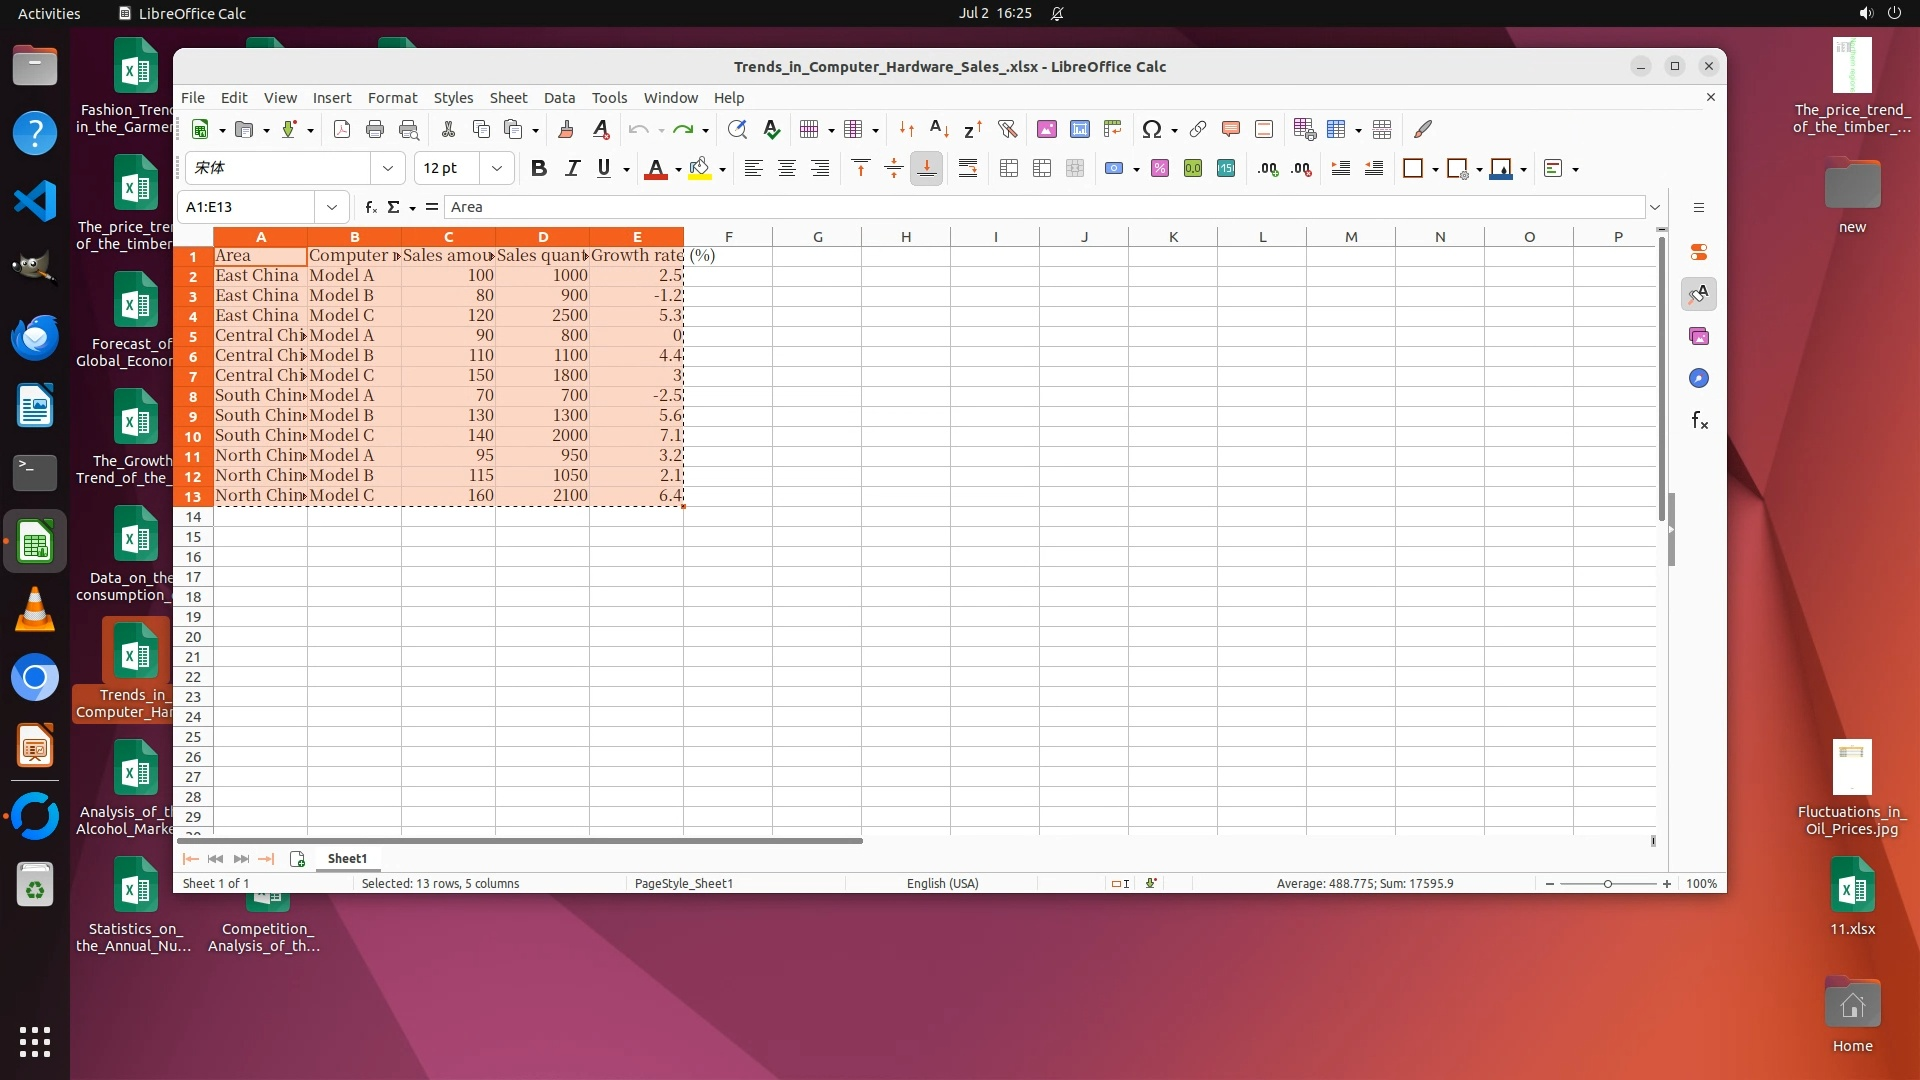Expand the font size dropdown

(x=497, y=168)
